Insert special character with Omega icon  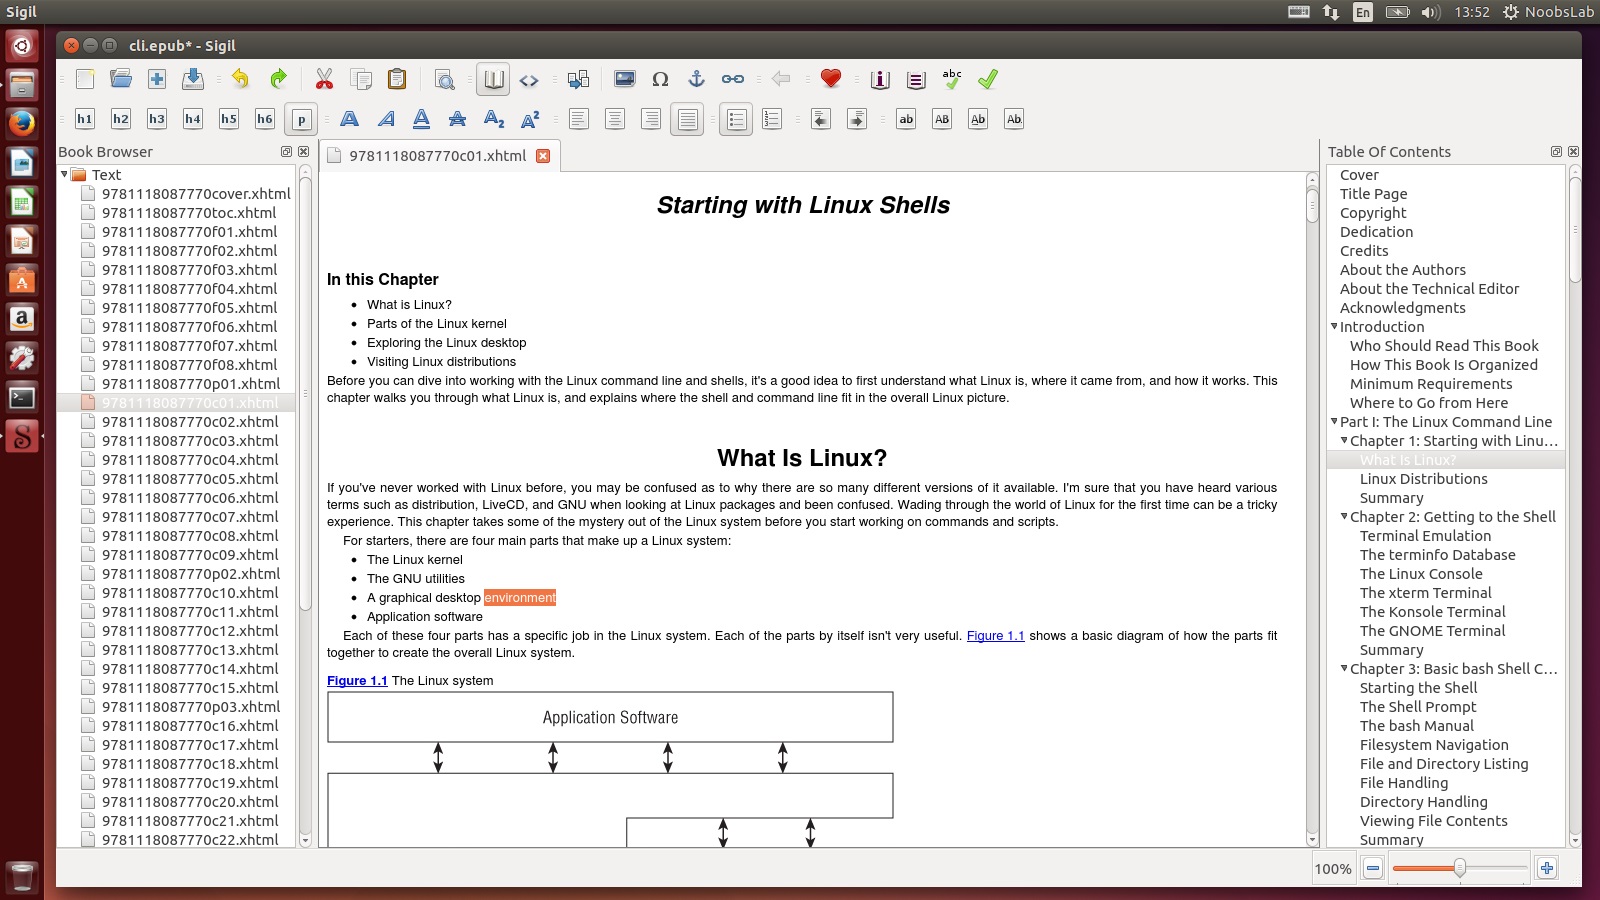(x=660, y=79)
